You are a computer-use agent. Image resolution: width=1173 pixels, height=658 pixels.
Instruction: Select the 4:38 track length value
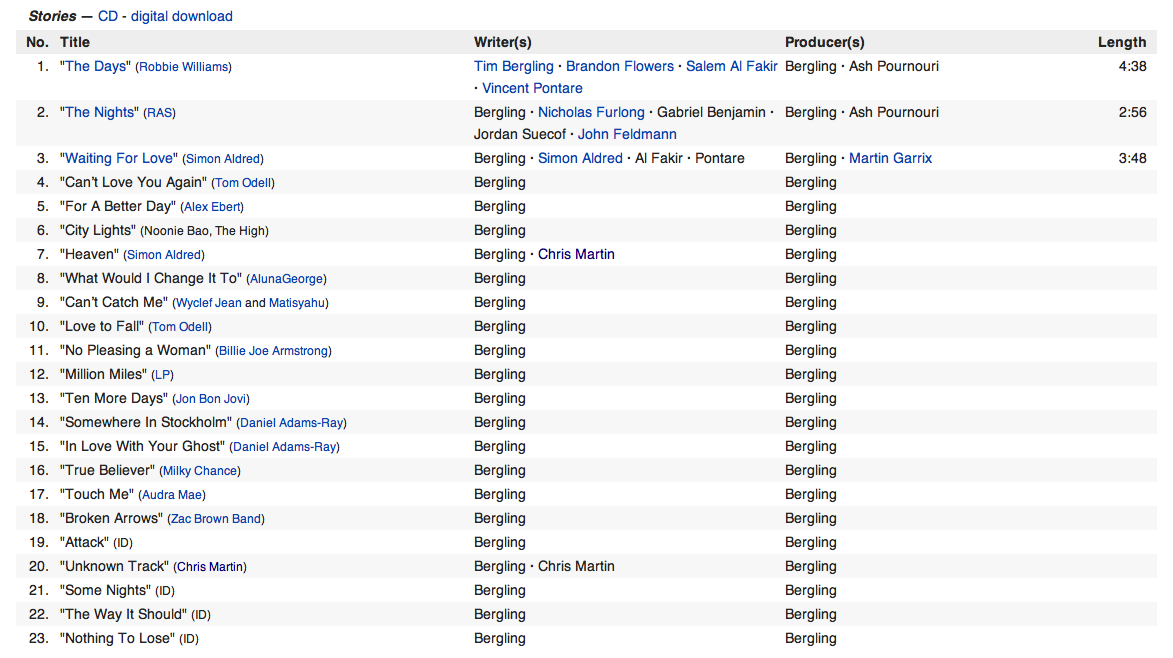point(1133,66)
